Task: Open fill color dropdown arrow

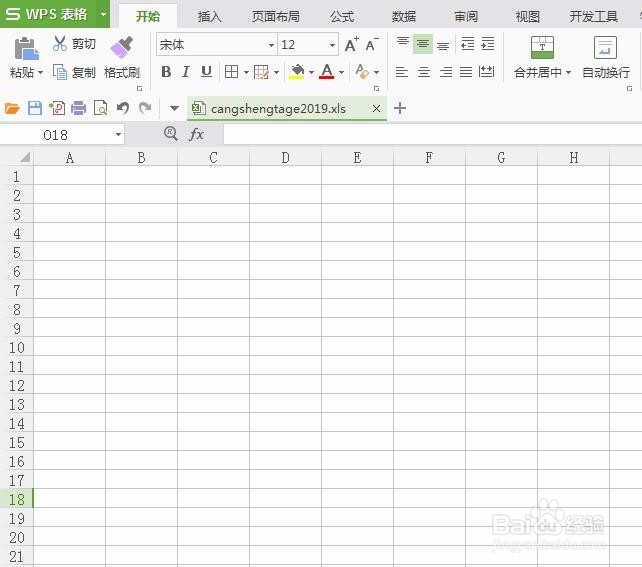Action: point(311,72)
